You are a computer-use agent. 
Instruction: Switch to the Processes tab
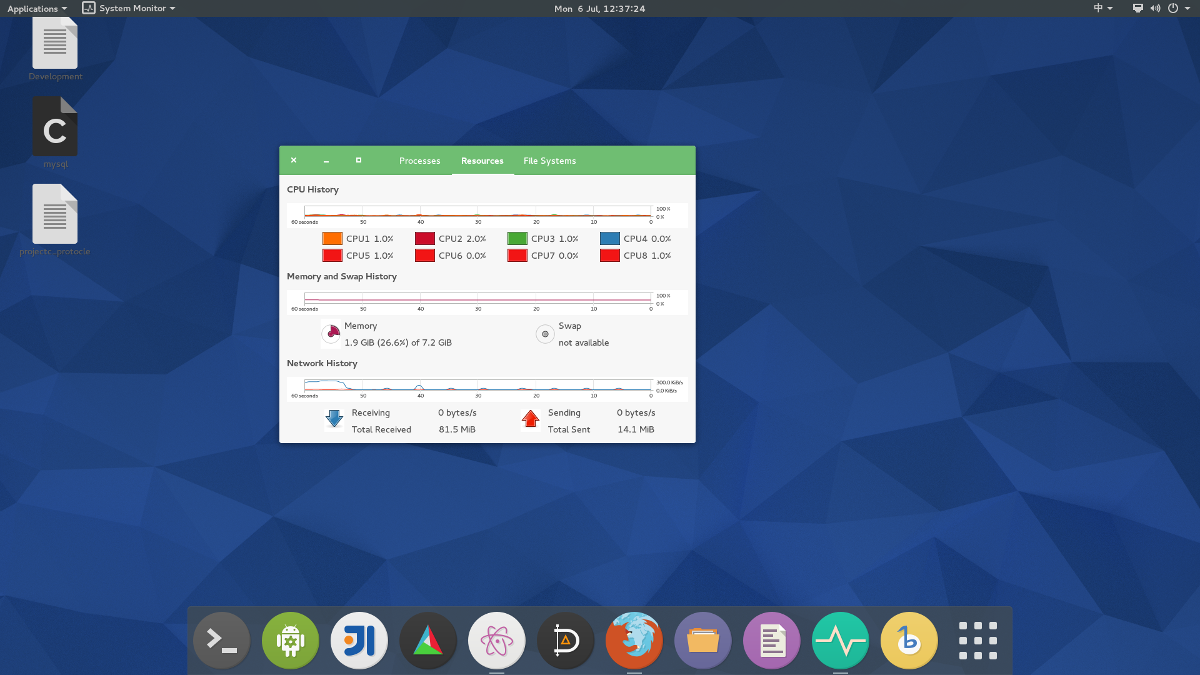click(x=419, y=161)
